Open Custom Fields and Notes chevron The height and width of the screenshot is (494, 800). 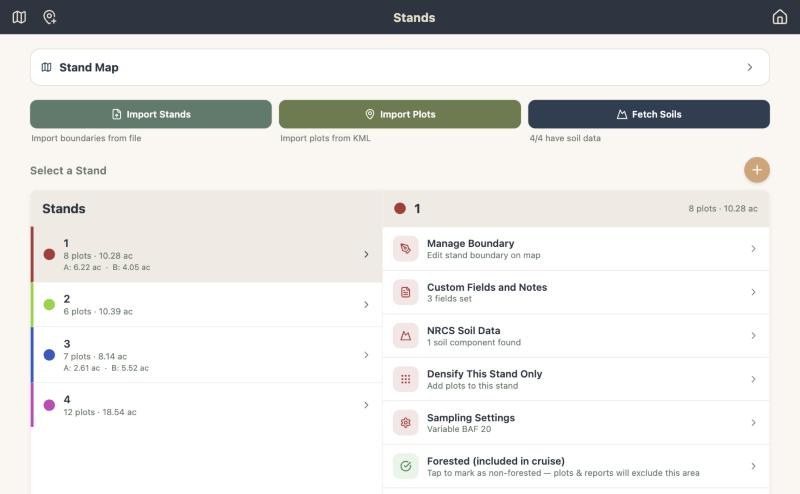click(754, 292)
